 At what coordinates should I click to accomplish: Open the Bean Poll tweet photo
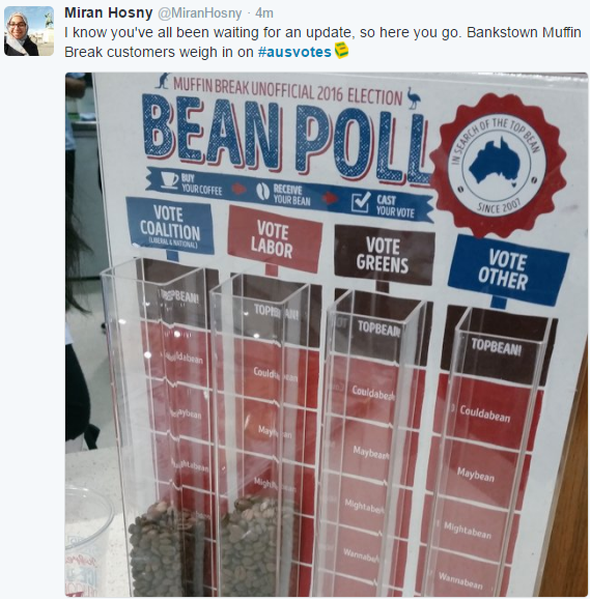(x=326, y=335)
